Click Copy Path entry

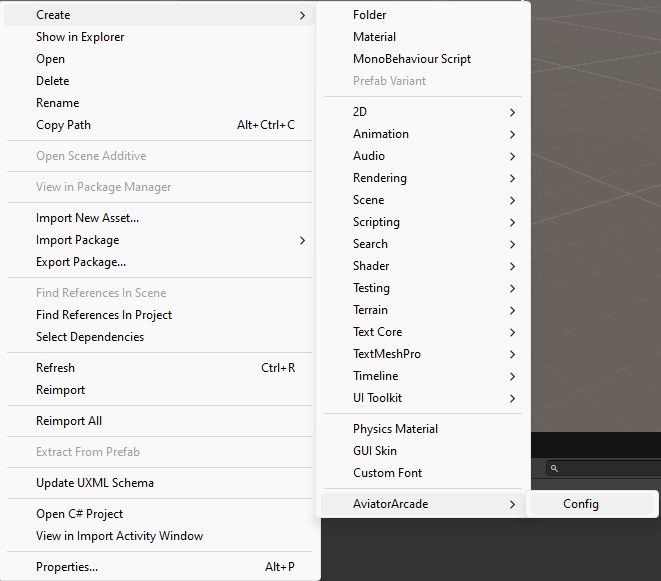[159, 125]
